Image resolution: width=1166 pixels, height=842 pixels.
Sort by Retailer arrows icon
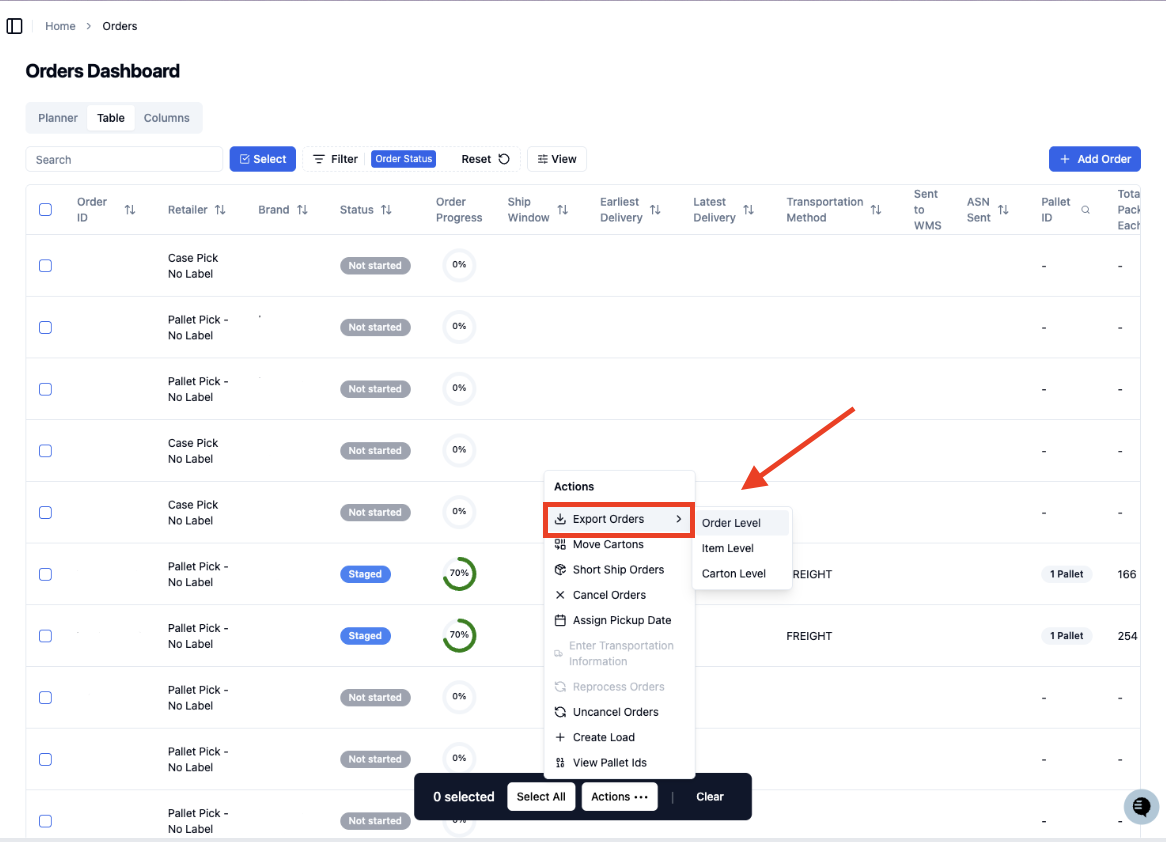[220, 210]
